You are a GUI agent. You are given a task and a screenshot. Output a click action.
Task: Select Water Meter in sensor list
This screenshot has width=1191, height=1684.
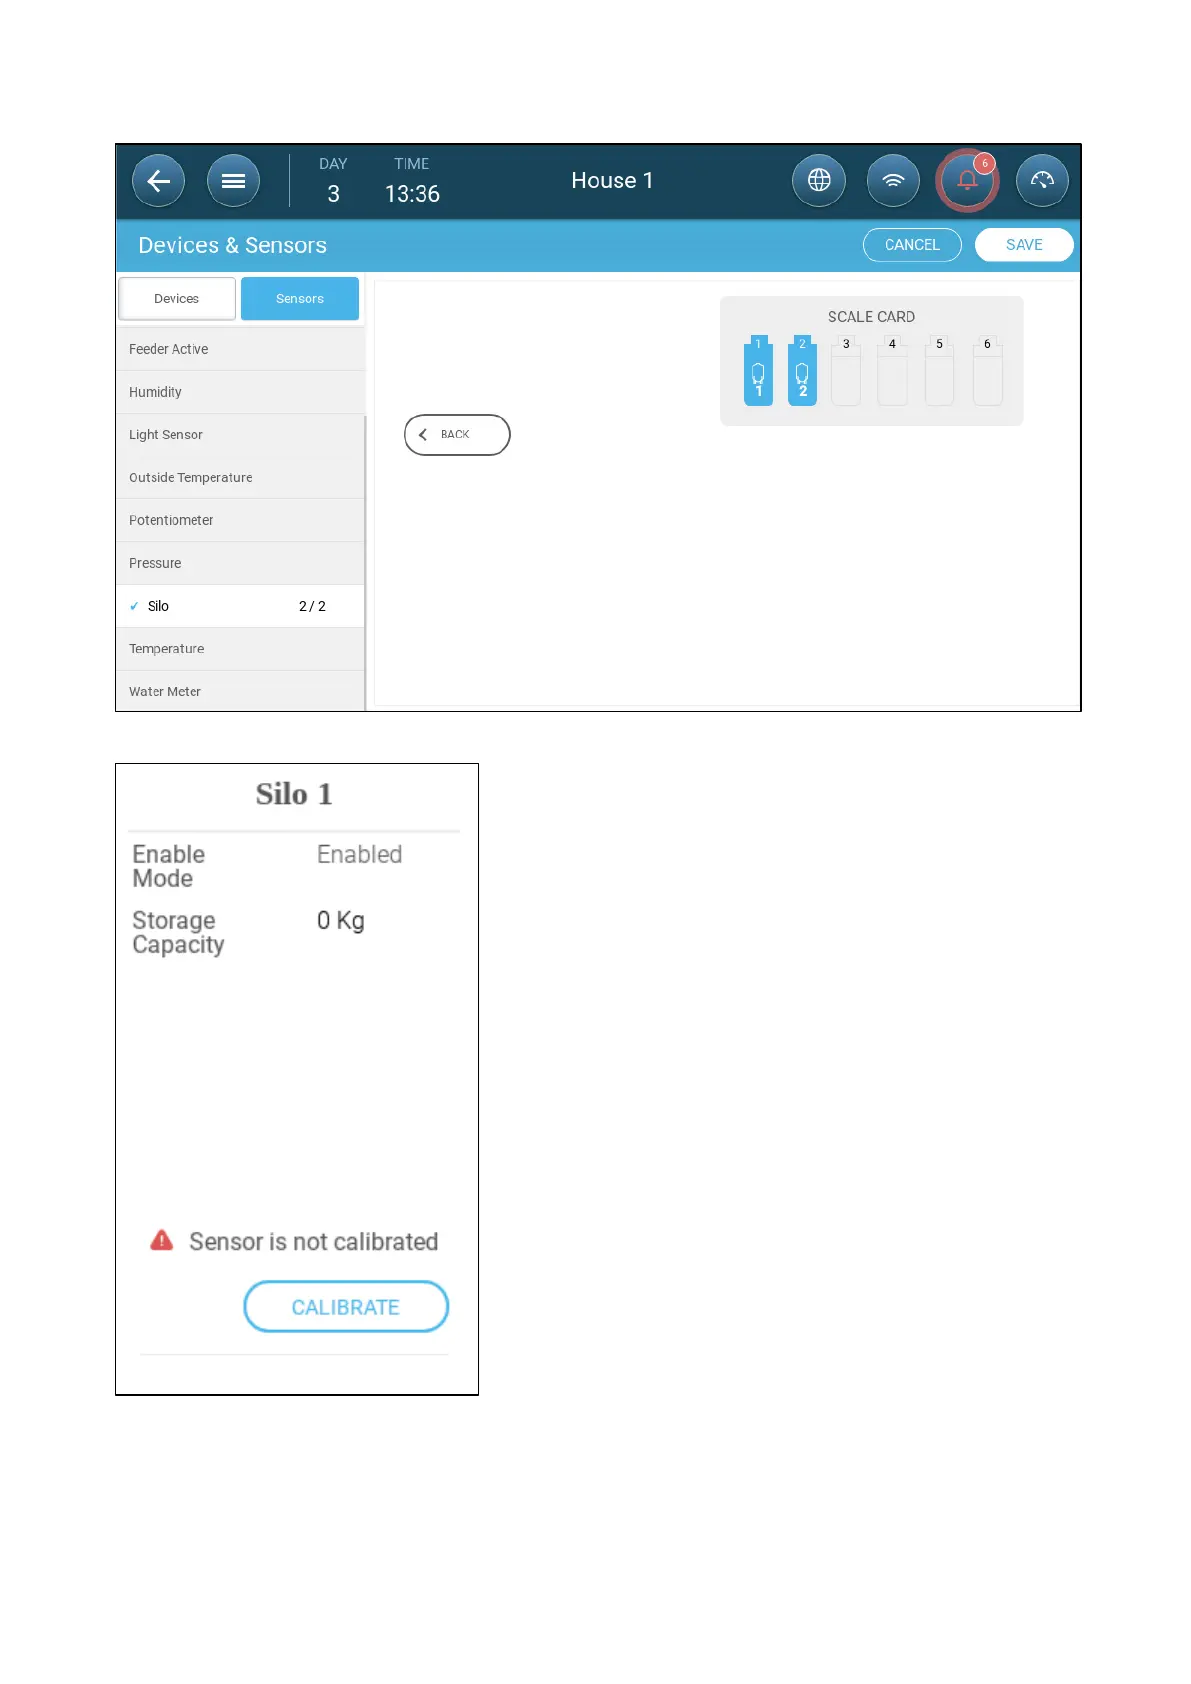240,691
